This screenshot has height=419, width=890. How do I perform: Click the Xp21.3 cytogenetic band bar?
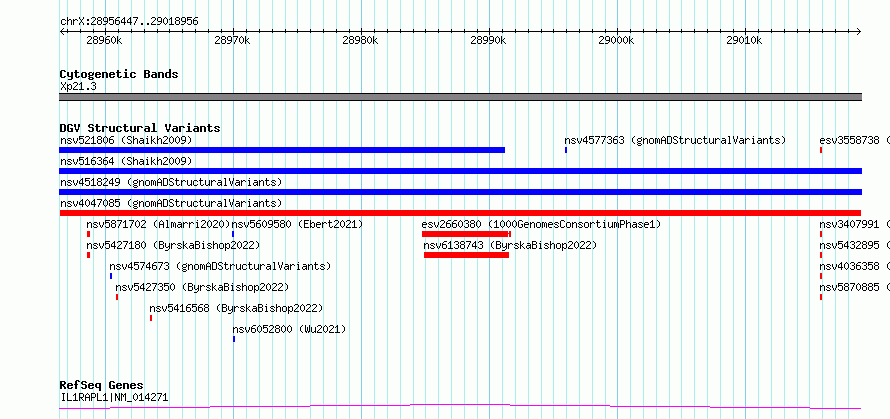click(460, 97)
